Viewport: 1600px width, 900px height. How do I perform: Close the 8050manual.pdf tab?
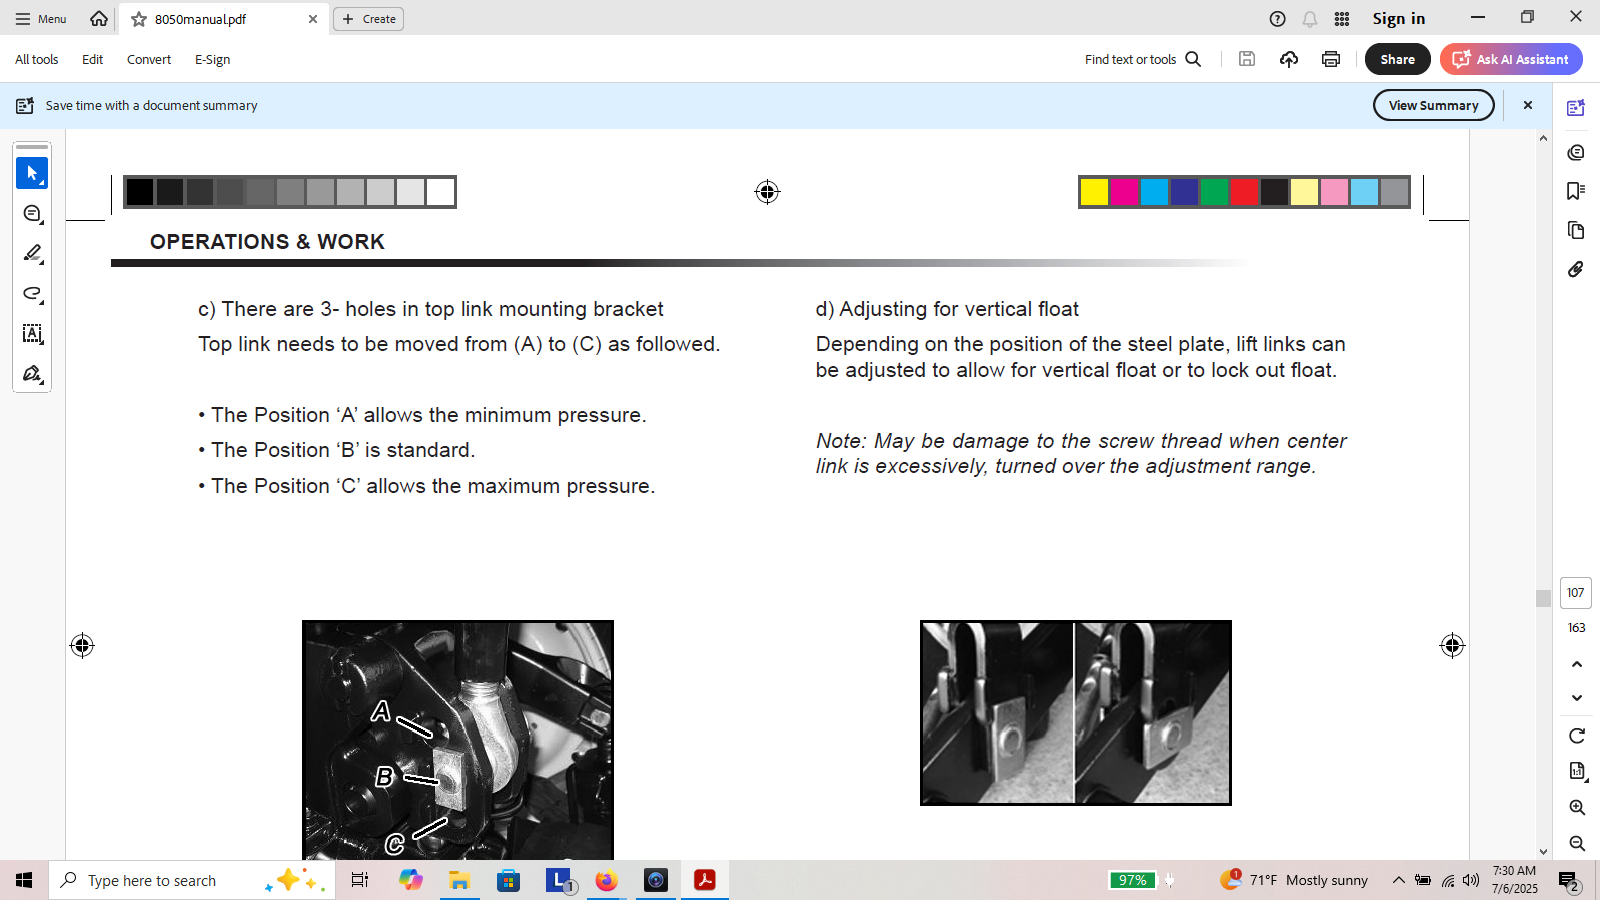point(313,19)
